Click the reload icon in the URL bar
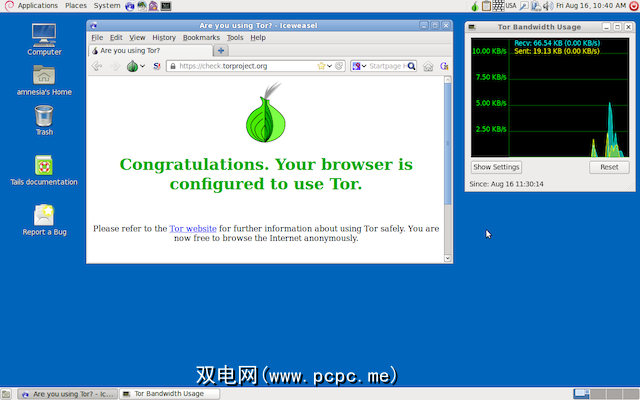The width and height of the screenshot is (640, 400). [338, 66]
